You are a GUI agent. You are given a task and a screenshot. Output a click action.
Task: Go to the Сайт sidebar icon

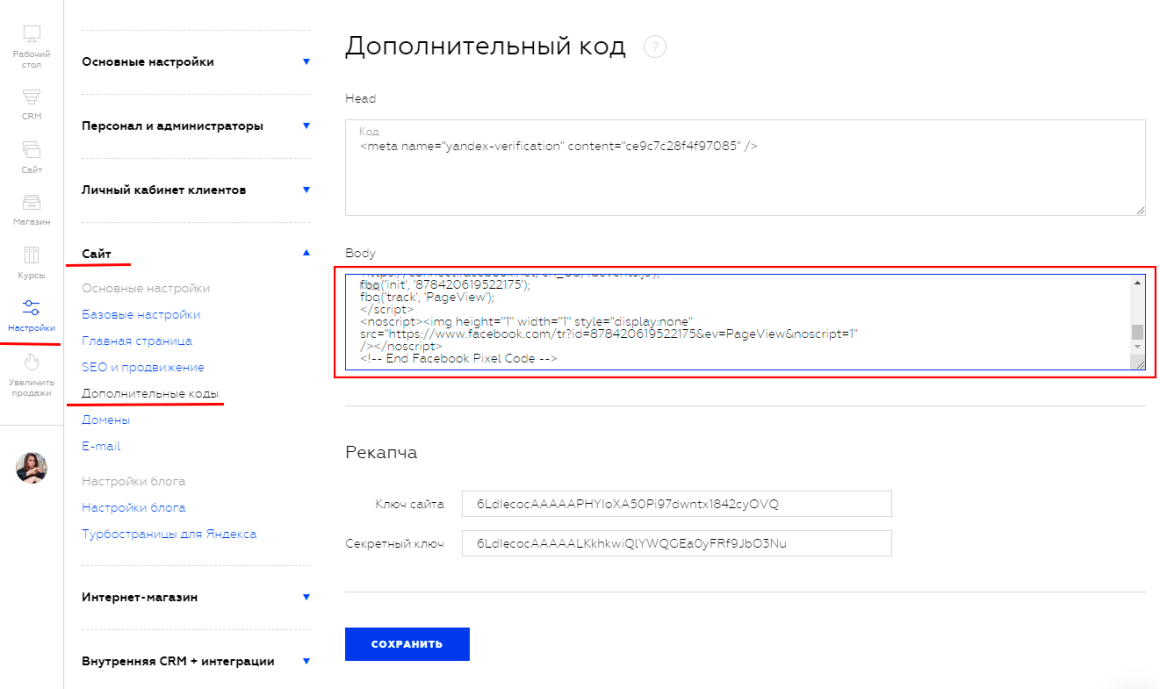coord(32,150)
